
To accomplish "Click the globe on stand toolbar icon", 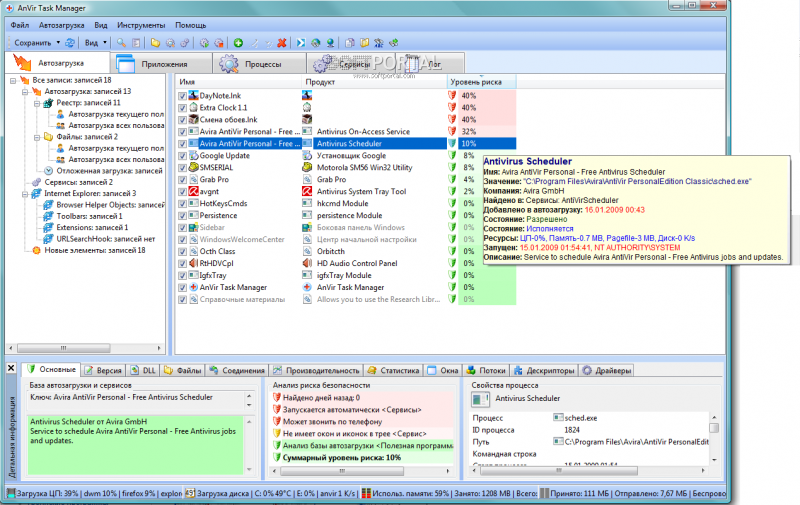I will (331, 43).
